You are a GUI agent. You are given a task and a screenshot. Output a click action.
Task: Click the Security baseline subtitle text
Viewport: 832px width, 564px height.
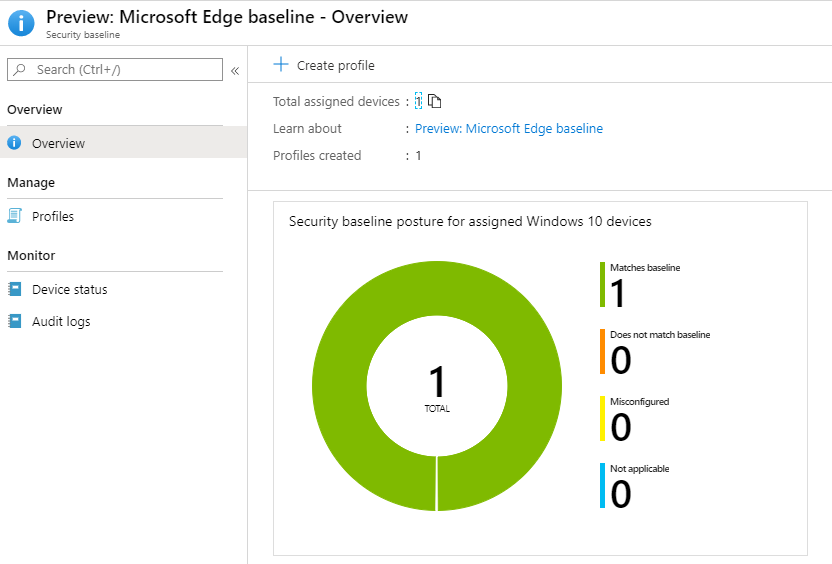83,34
